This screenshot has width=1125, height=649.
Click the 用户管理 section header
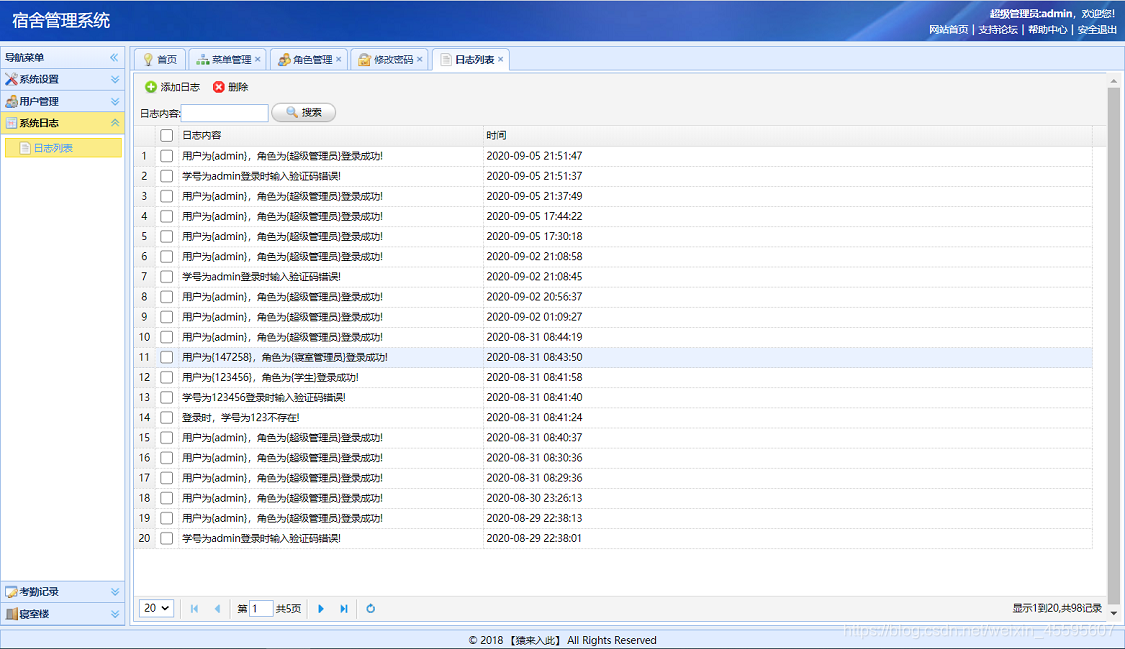[62, 101]
